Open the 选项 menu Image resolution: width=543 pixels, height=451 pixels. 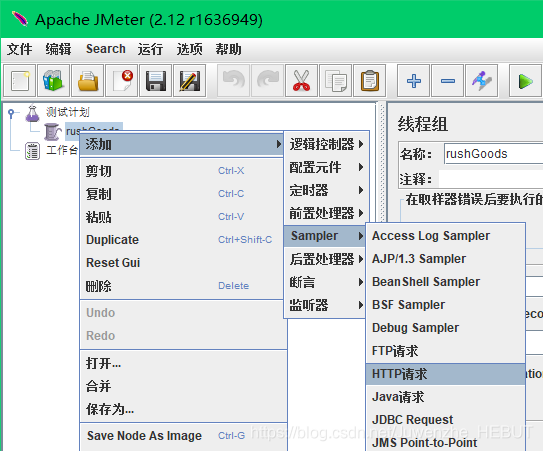click(x=189, y=49)
